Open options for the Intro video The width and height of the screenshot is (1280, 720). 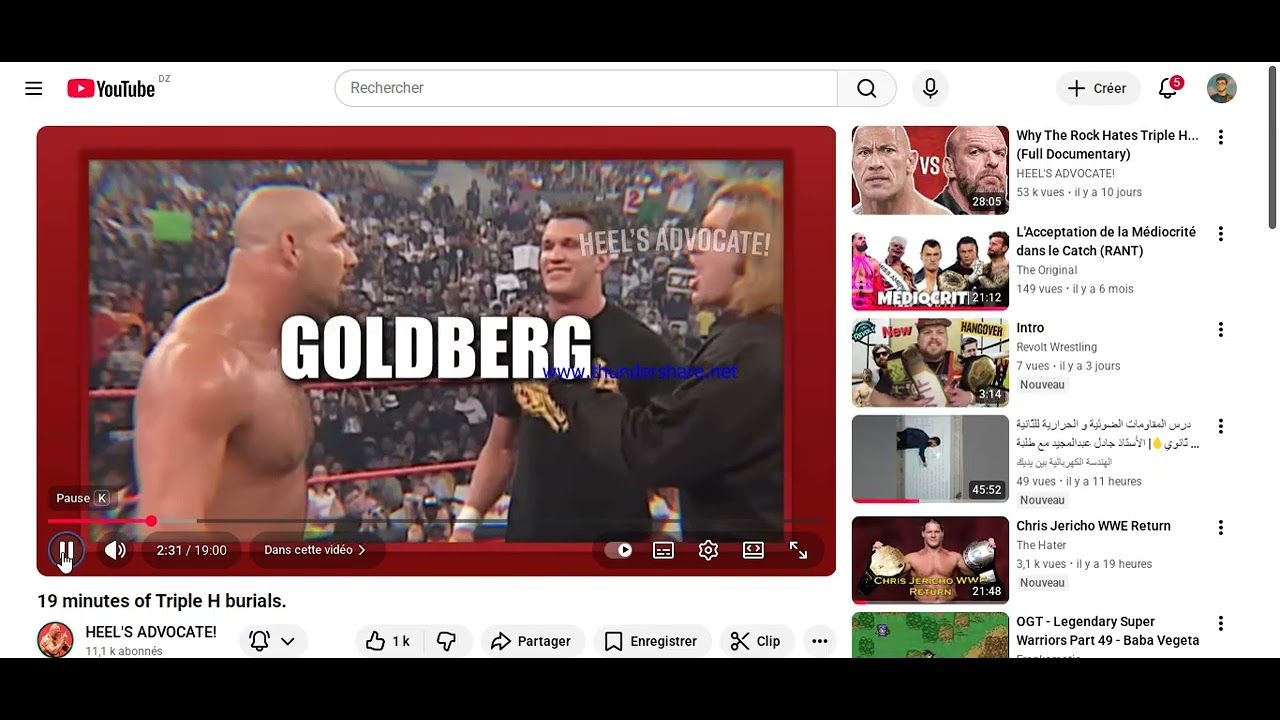click(x=1220, y=330)
